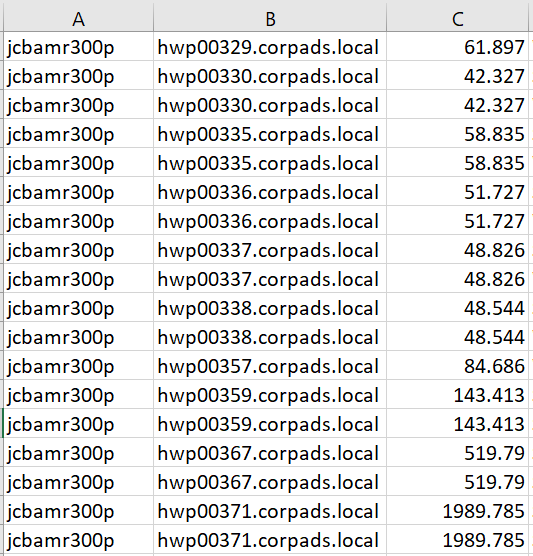533x556 pixels.
Task: Click cell hwp00329.corpads.local
Action: pos(270,46)
